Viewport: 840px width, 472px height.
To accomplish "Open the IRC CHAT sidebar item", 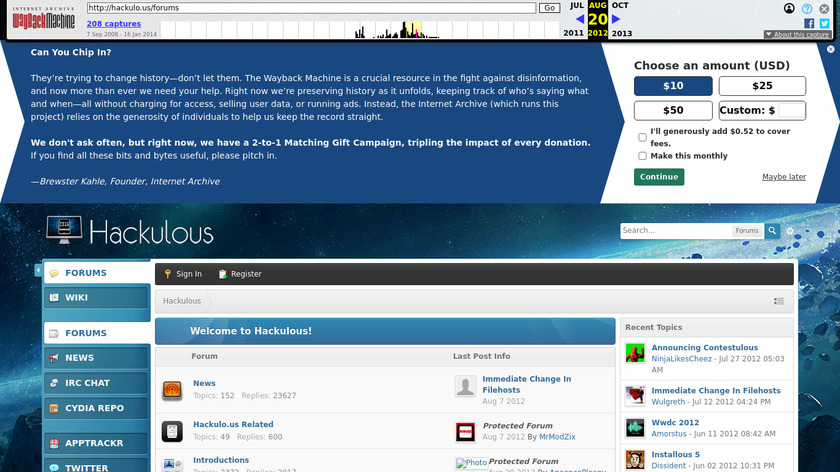I will [x=96, y=383].
